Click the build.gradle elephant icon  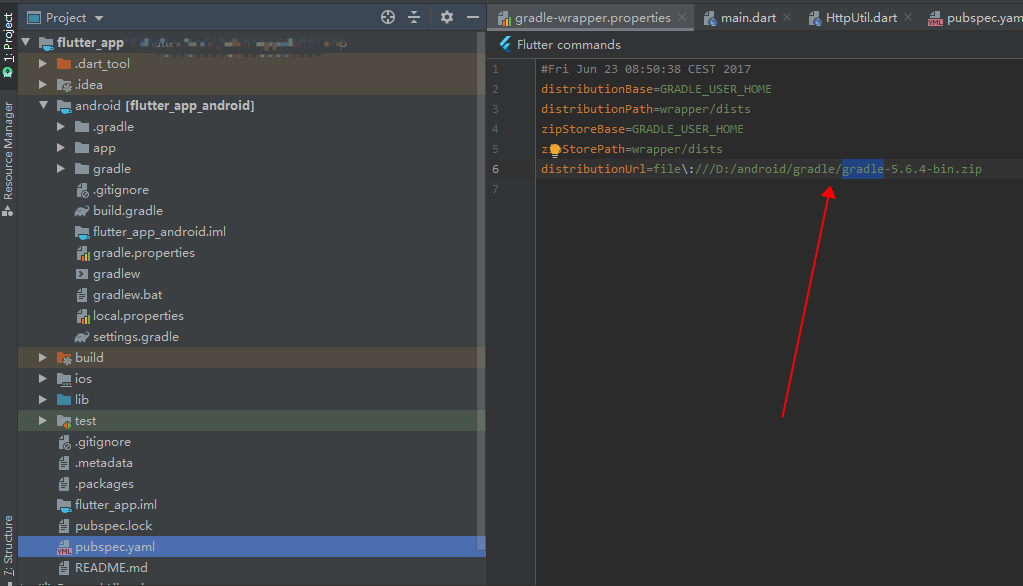coord(82,211)
